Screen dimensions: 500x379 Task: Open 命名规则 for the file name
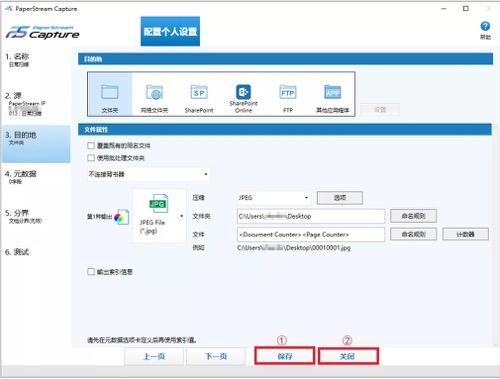[x=413, y=234]
